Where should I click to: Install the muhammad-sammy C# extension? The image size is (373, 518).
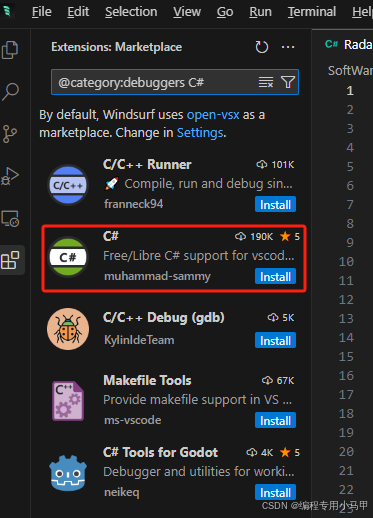[275, 277]
